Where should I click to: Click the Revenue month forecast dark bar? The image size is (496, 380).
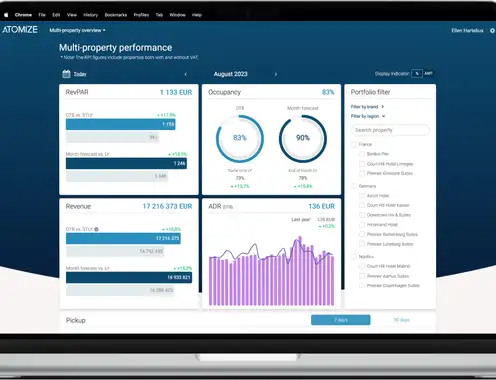tap(129, 277)
